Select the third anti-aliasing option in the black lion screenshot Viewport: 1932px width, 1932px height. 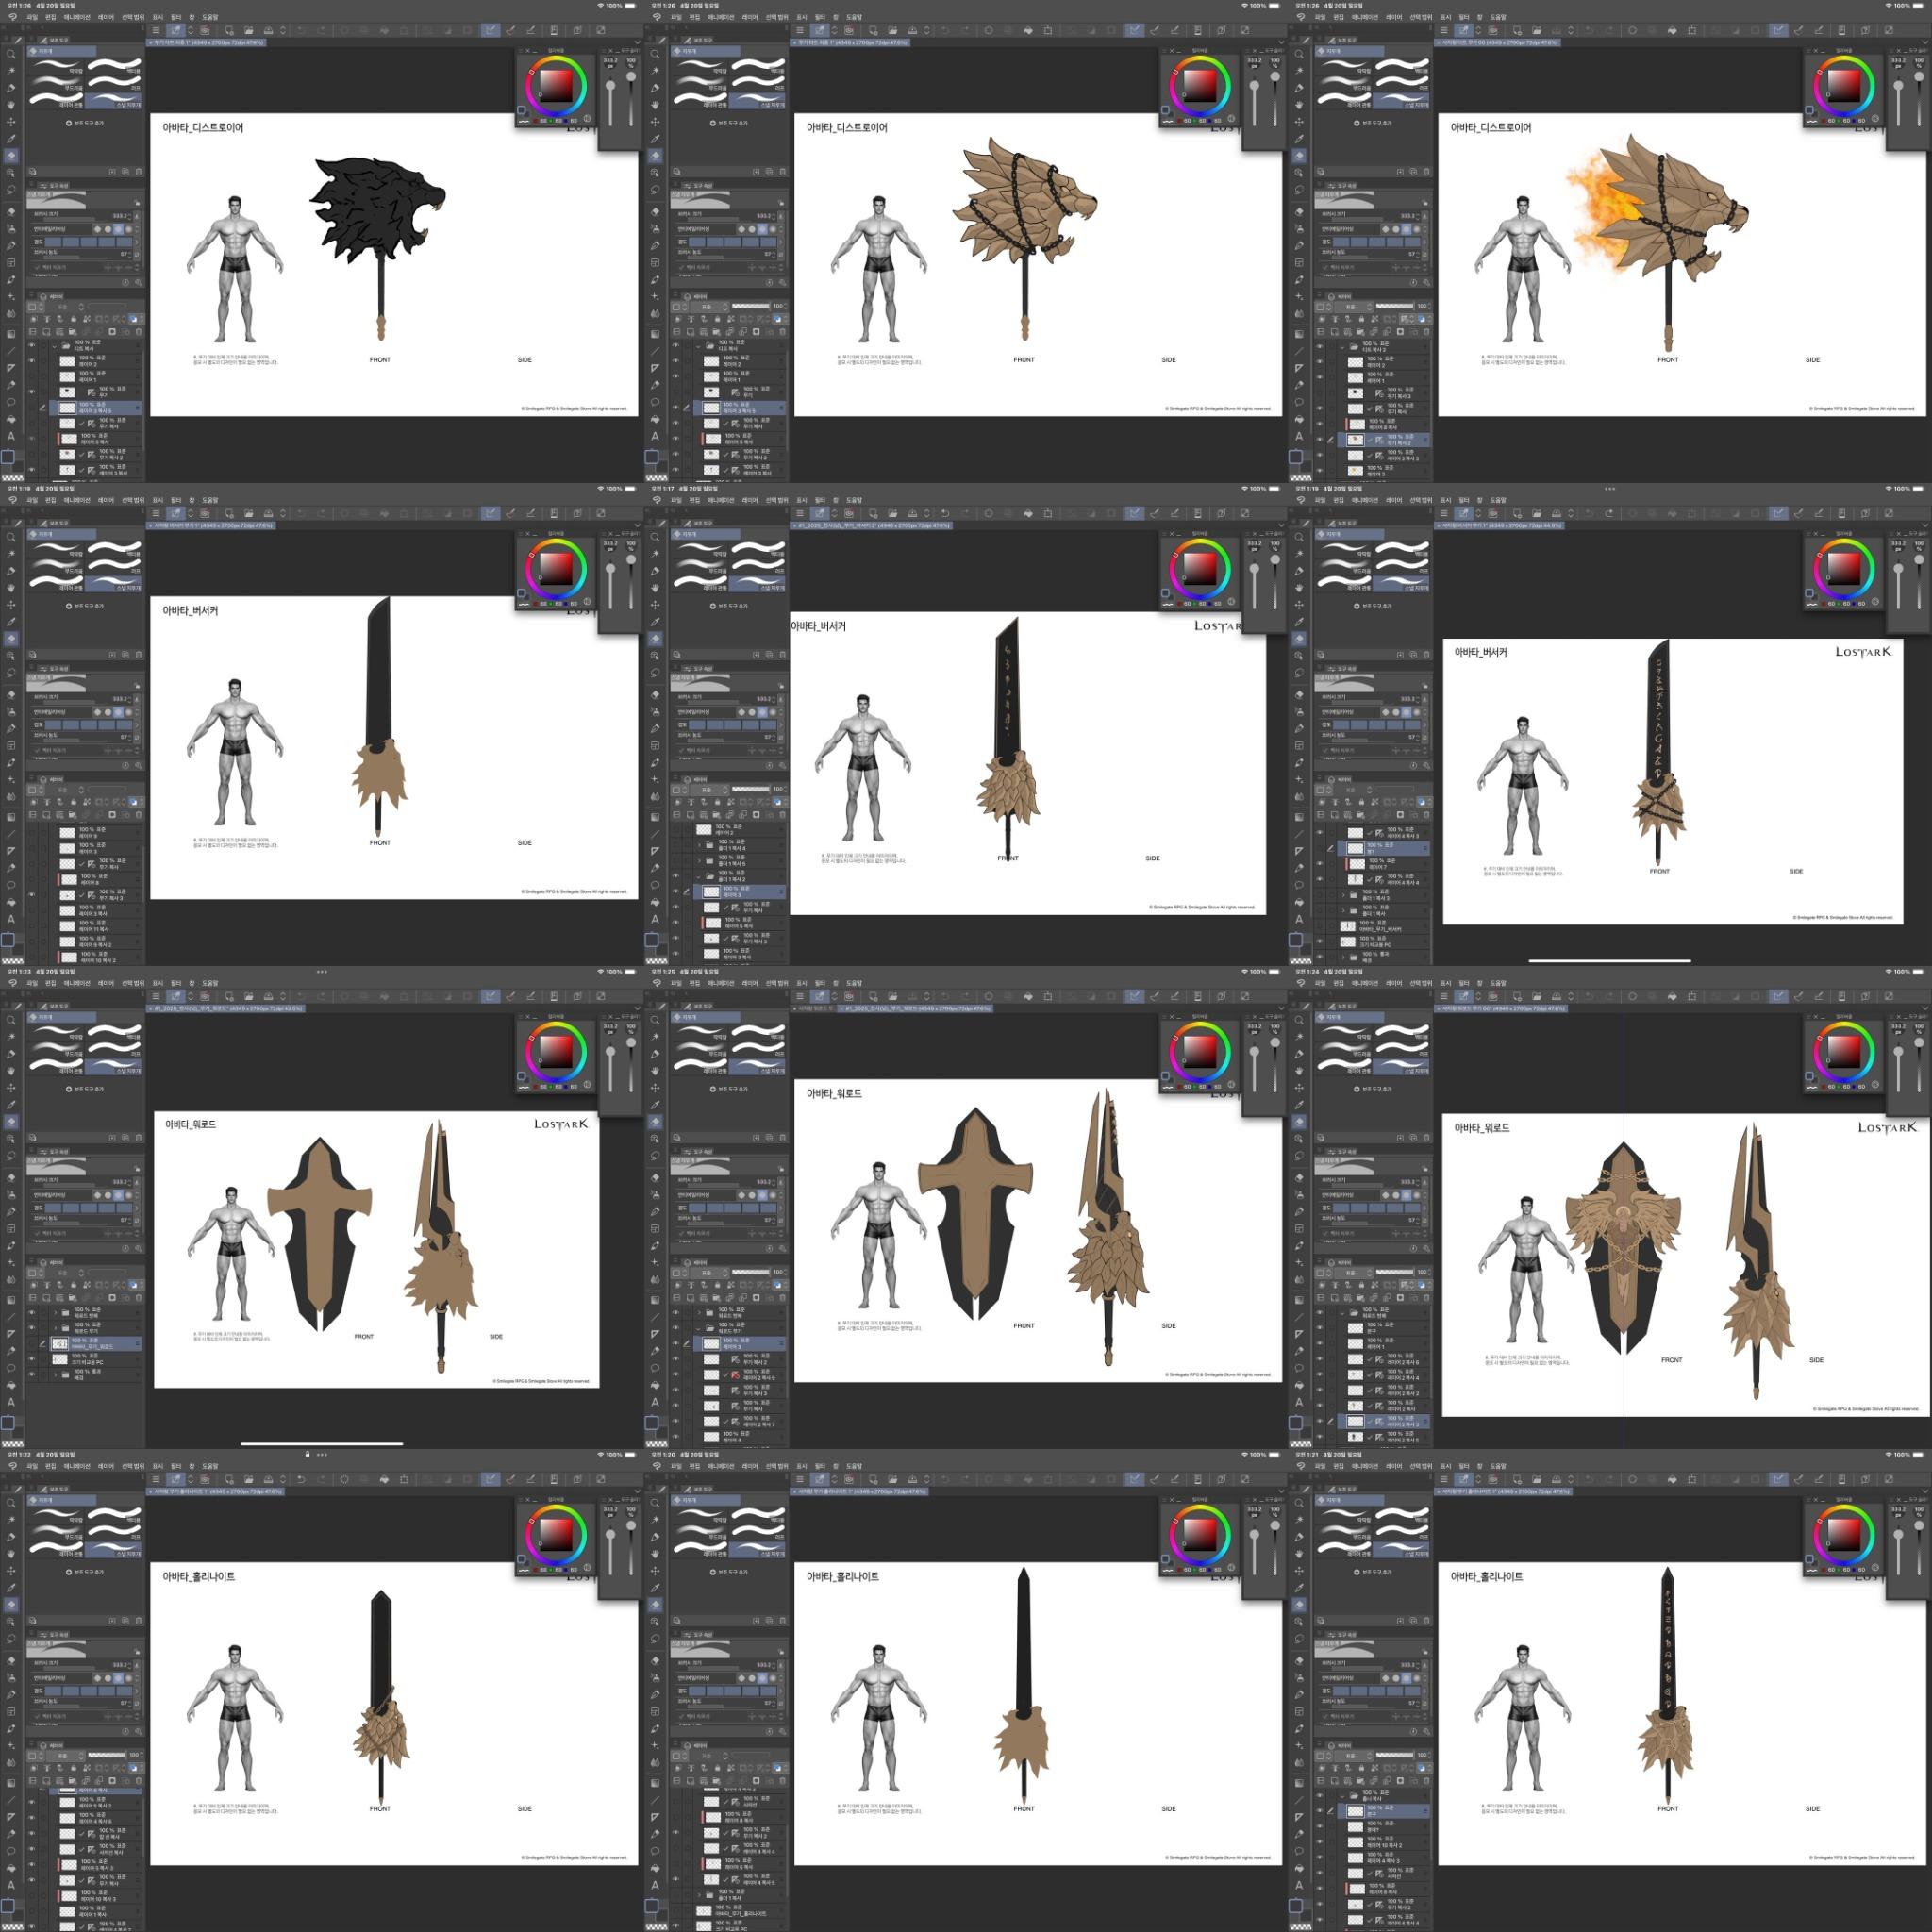[x=118, y=229]
